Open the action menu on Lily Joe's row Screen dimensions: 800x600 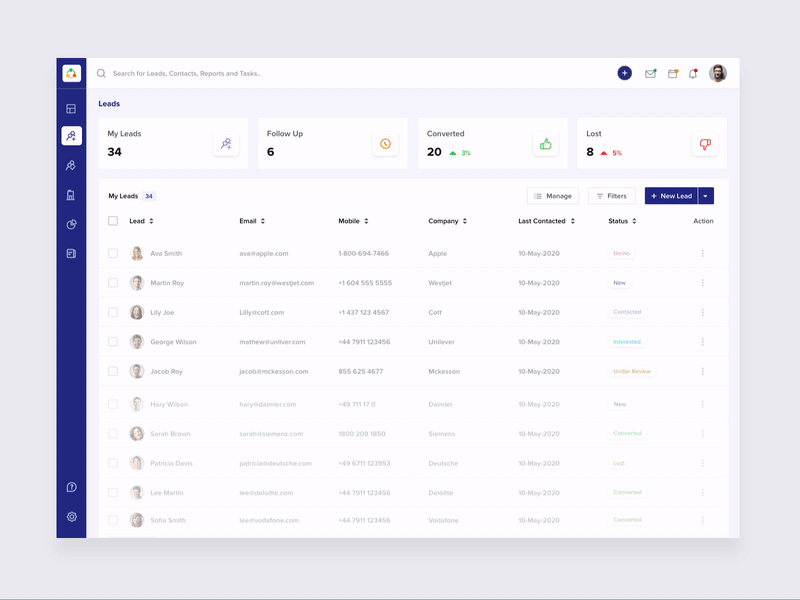click(x=702, y=312)
